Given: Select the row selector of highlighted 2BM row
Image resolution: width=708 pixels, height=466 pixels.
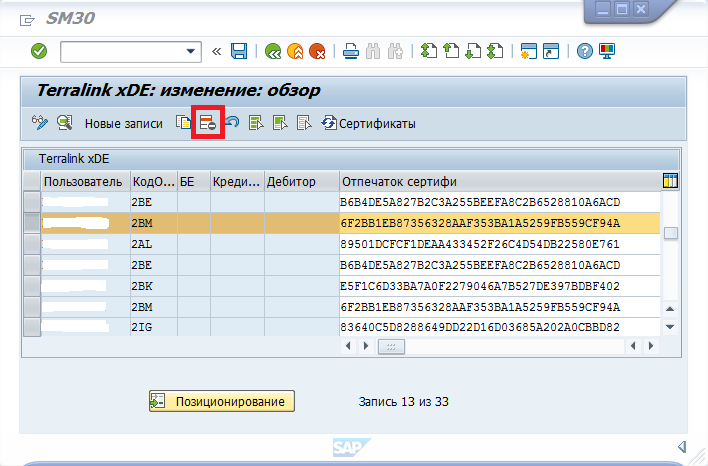Looking at the screenshot, I should 32,222.
